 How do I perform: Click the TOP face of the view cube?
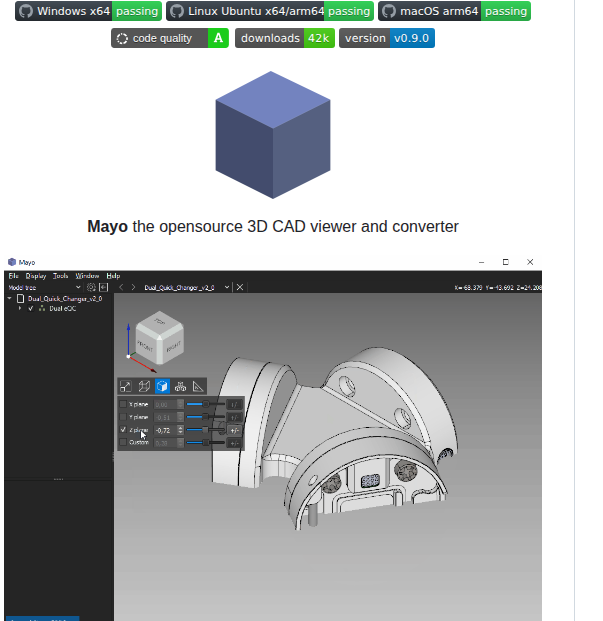159,321
